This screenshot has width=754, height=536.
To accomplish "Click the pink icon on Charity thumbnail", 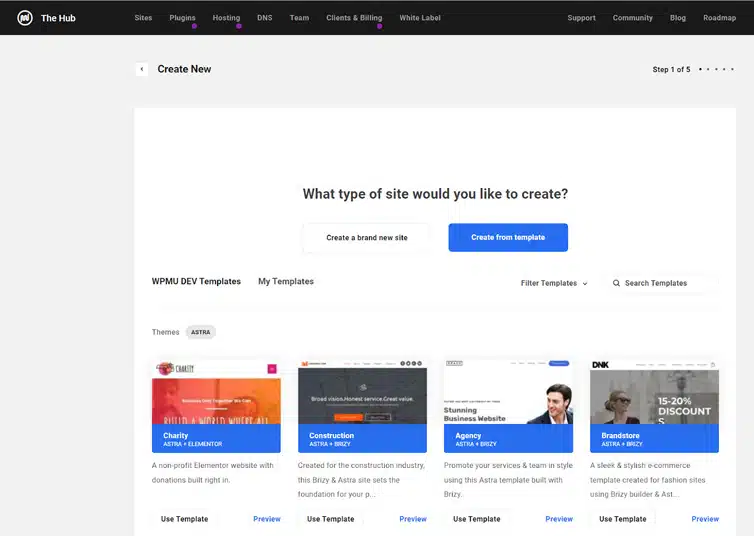I will point(272,369).
